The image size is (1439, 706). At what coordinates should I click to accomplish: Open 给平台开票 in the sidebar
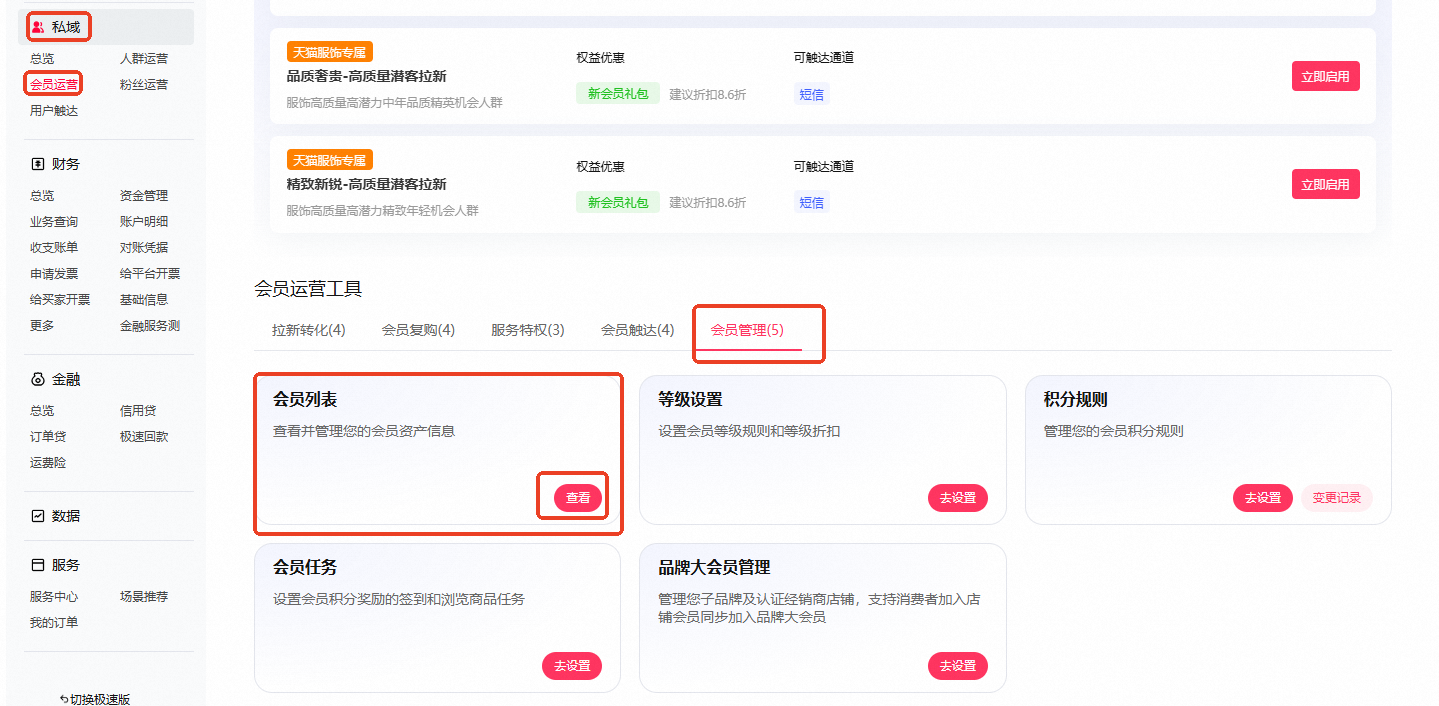point(150,274)
